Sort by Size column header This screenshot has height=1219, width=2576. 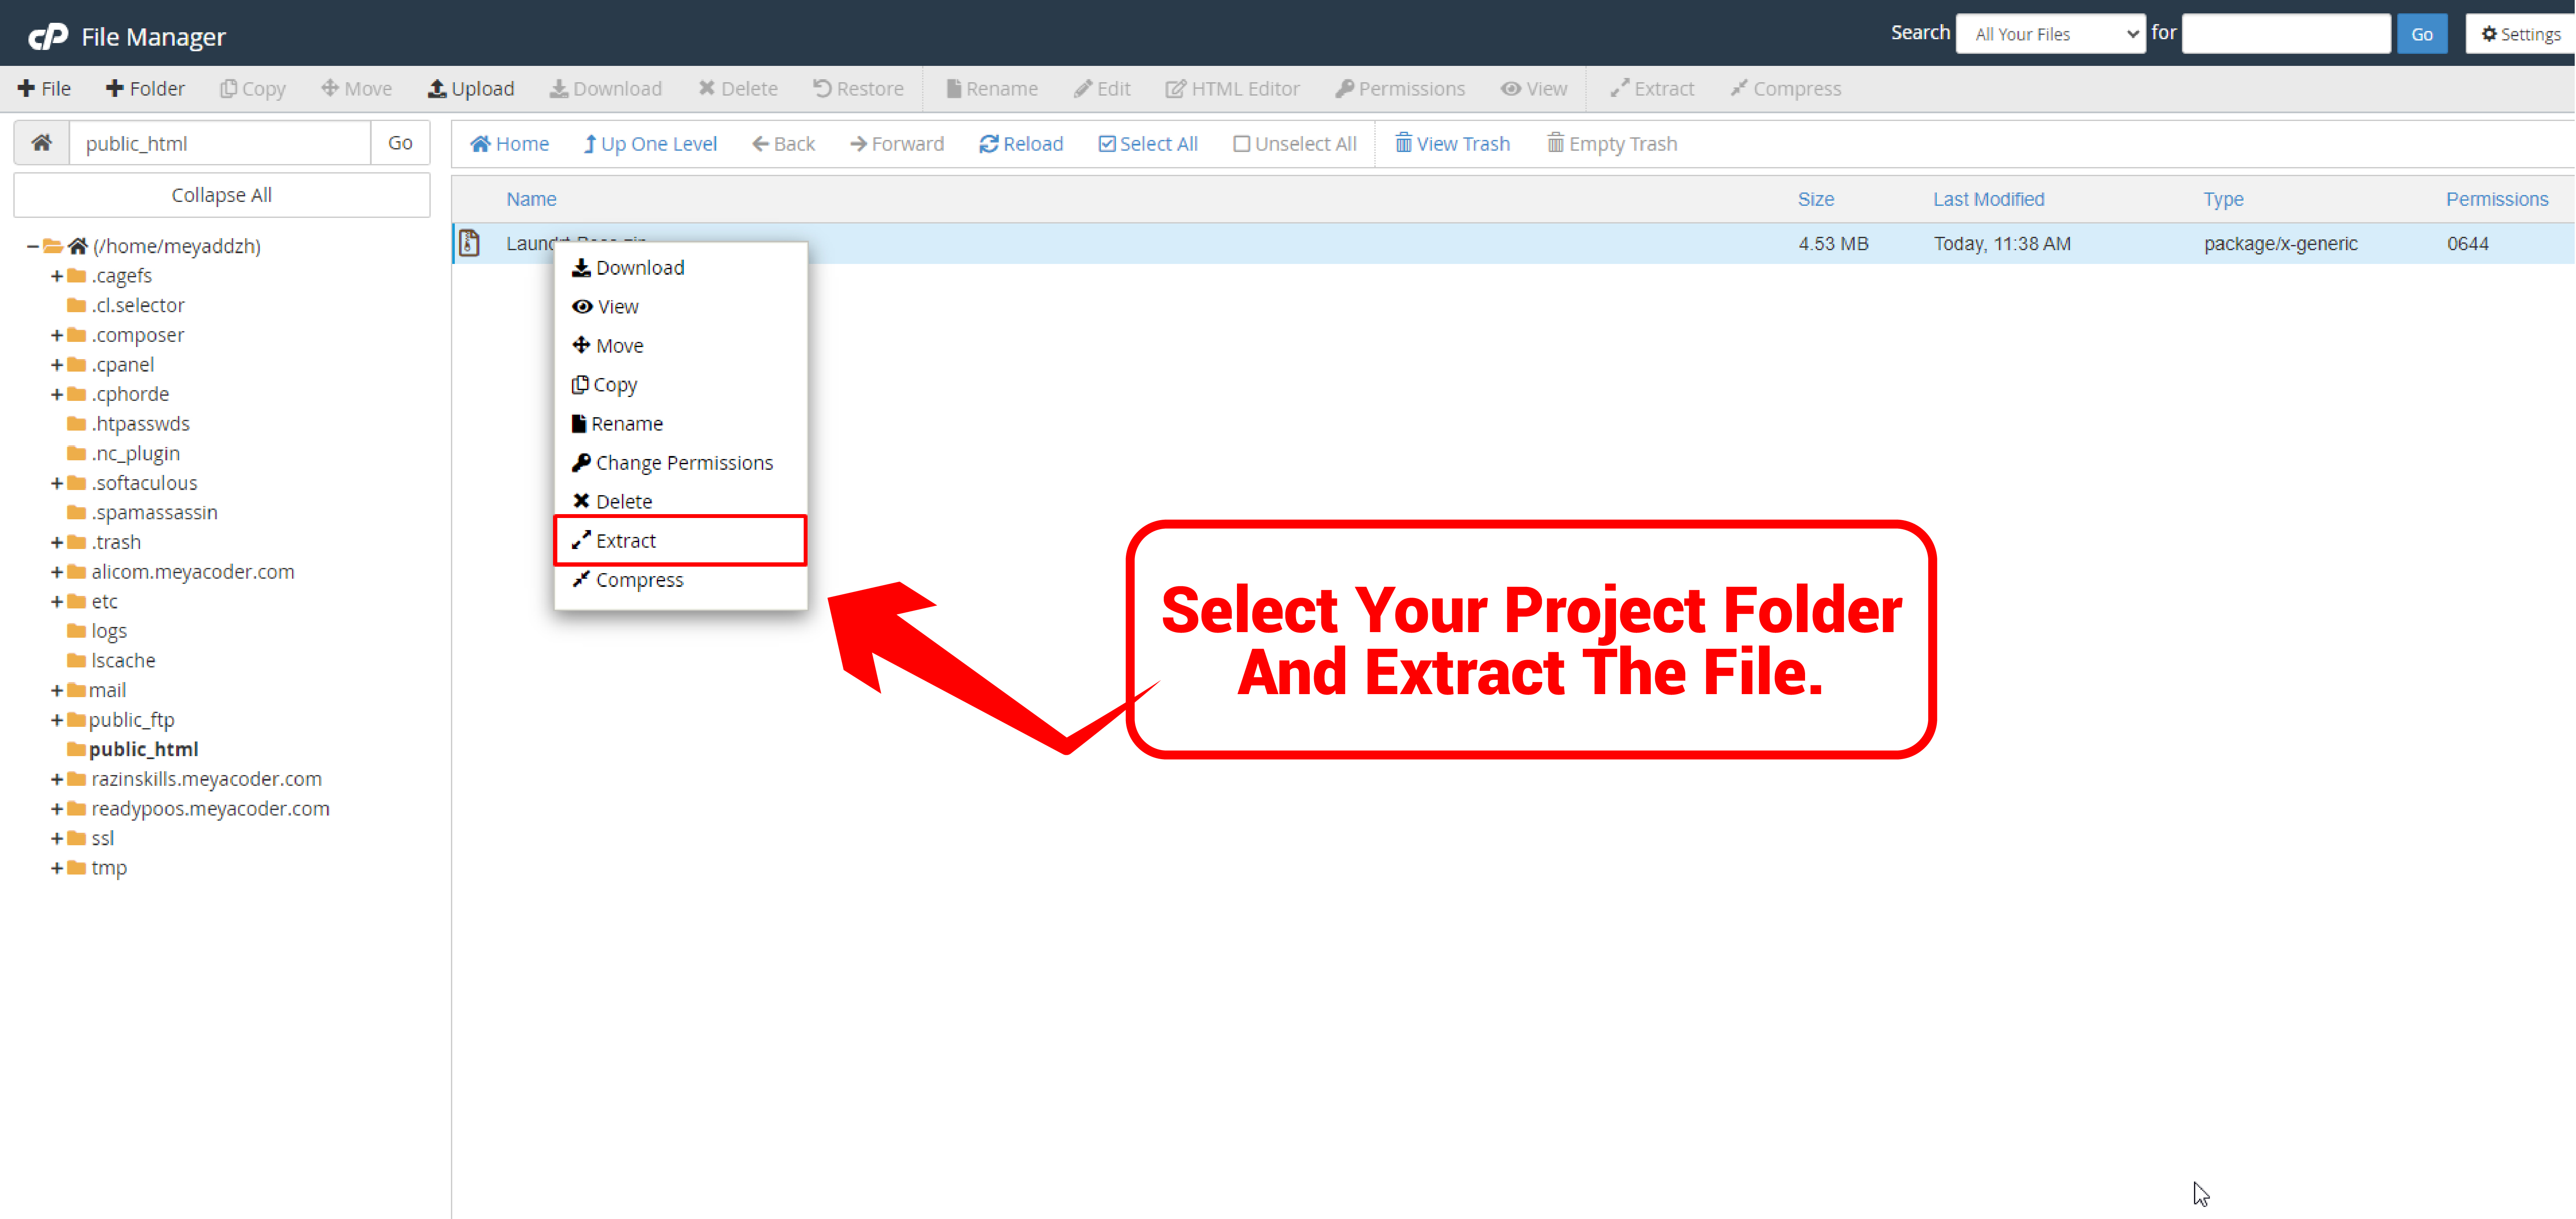(x=1815, y=199)
